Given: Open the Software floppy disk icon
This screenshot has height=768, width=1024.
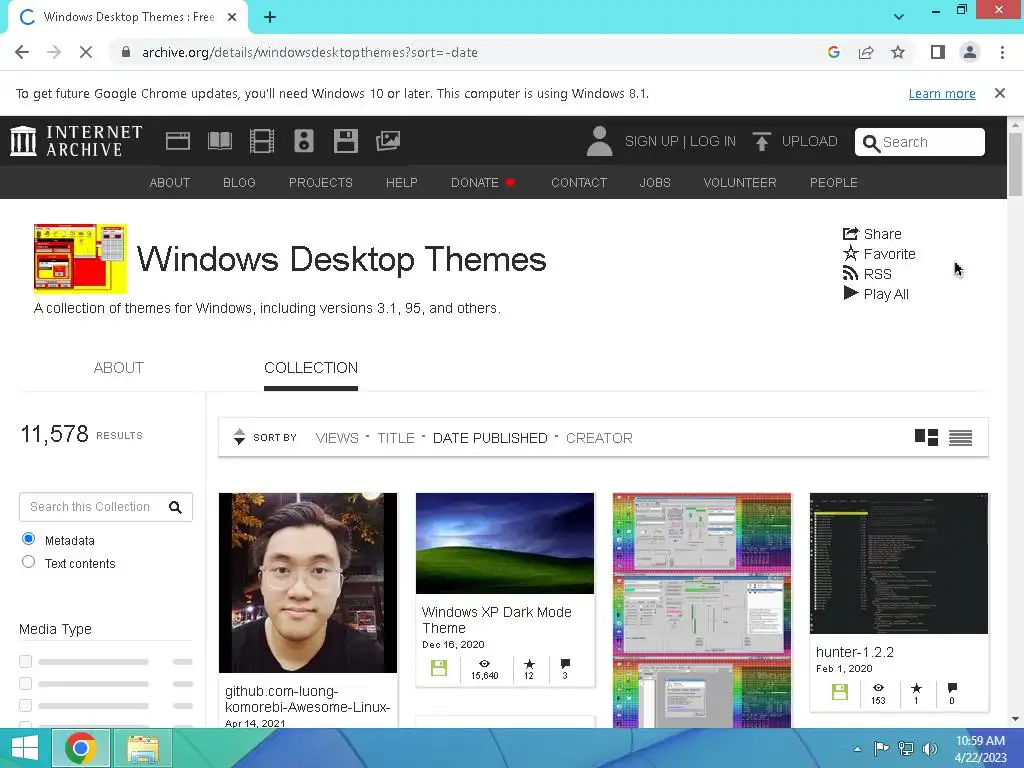Looking at the screenshot, I should click(345, 141).
